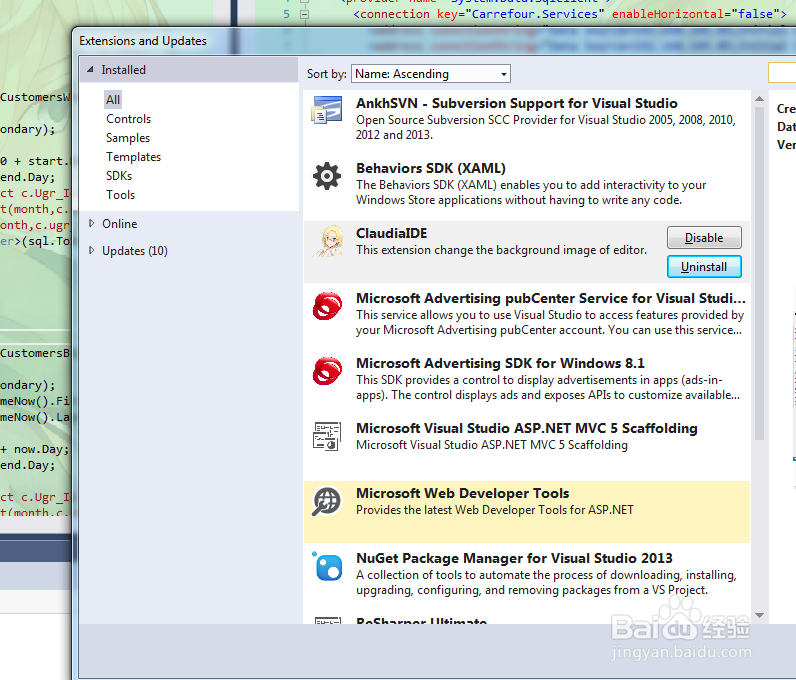796x680 pixels.
Task: Select the SDKs filter
Action: [x=119, y=176]
